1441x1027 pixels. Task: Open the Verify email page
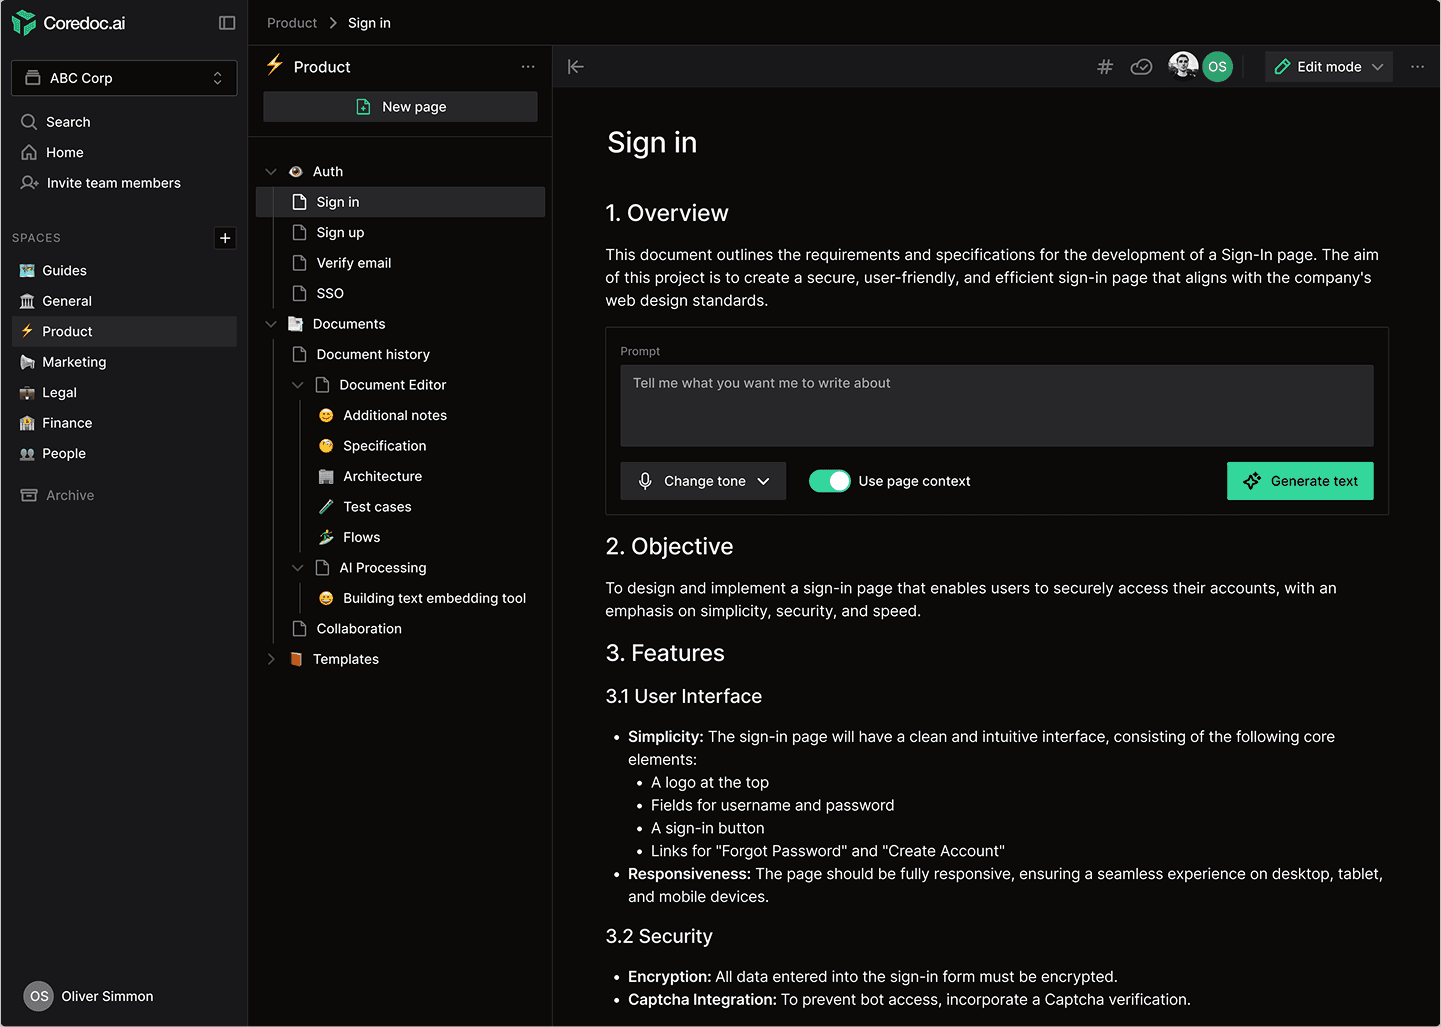(400, 263)
